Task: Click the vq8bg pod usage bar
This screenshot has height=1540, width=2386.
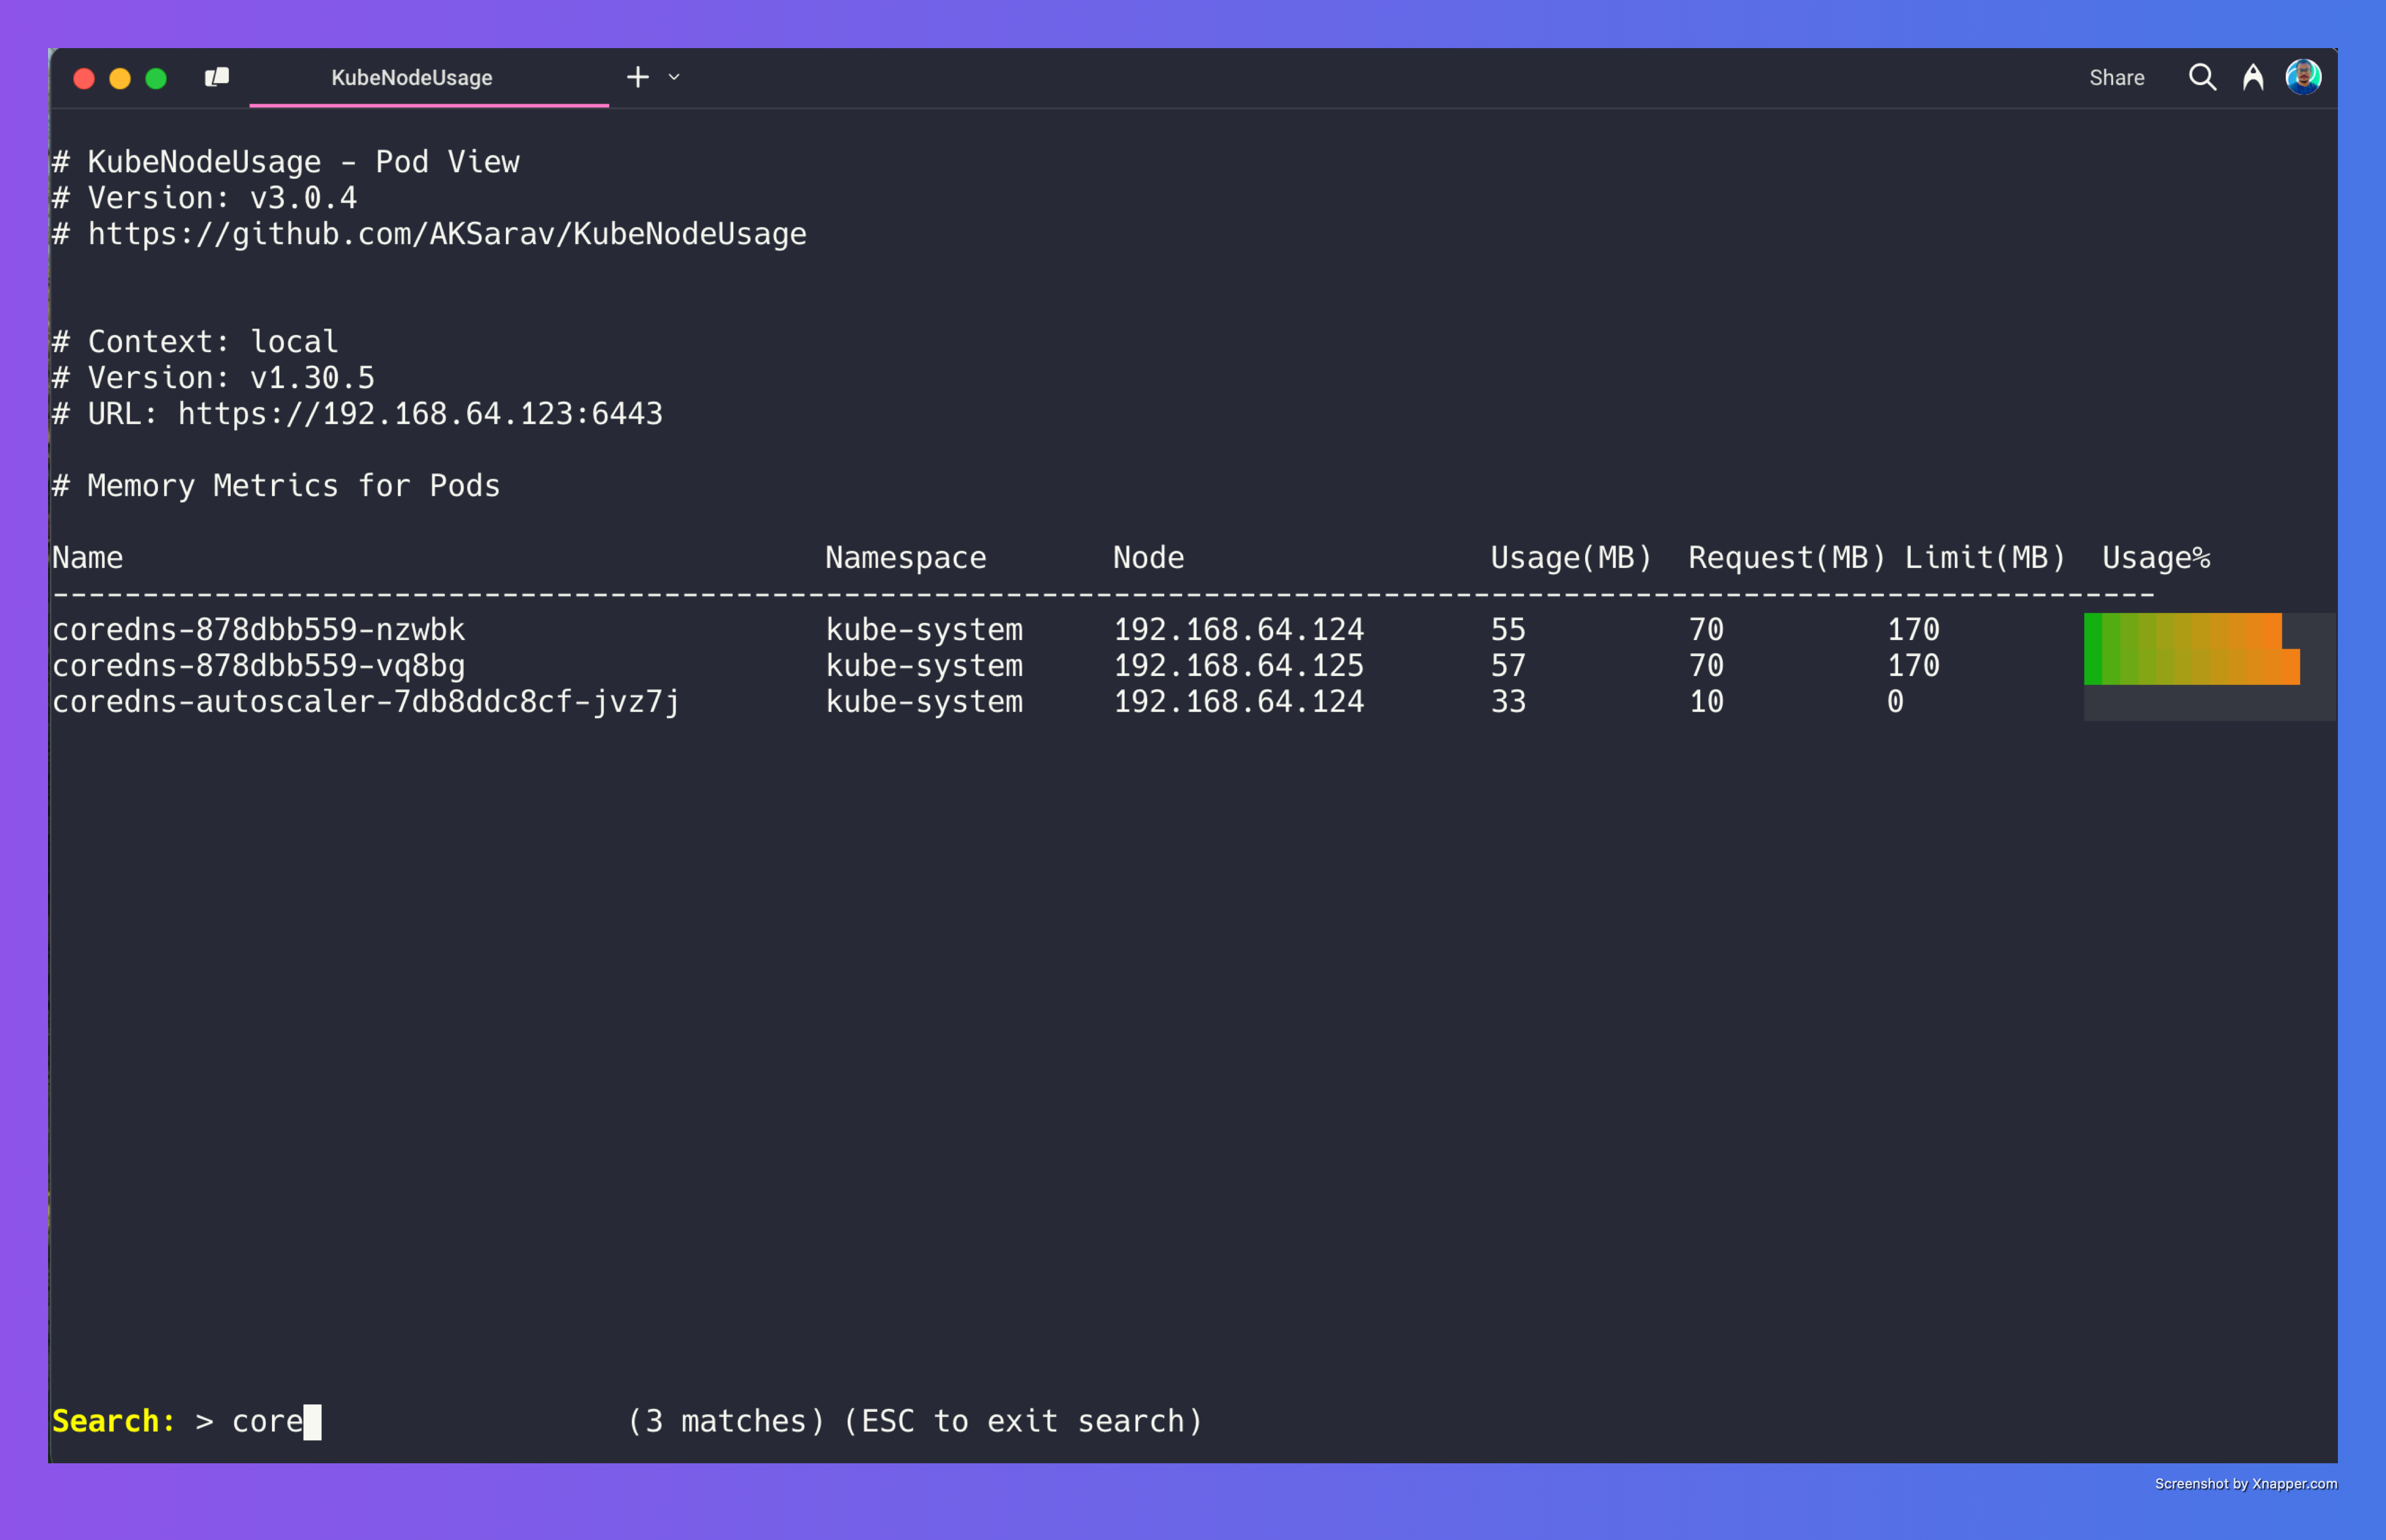Action: click(x=2191, y=666)
